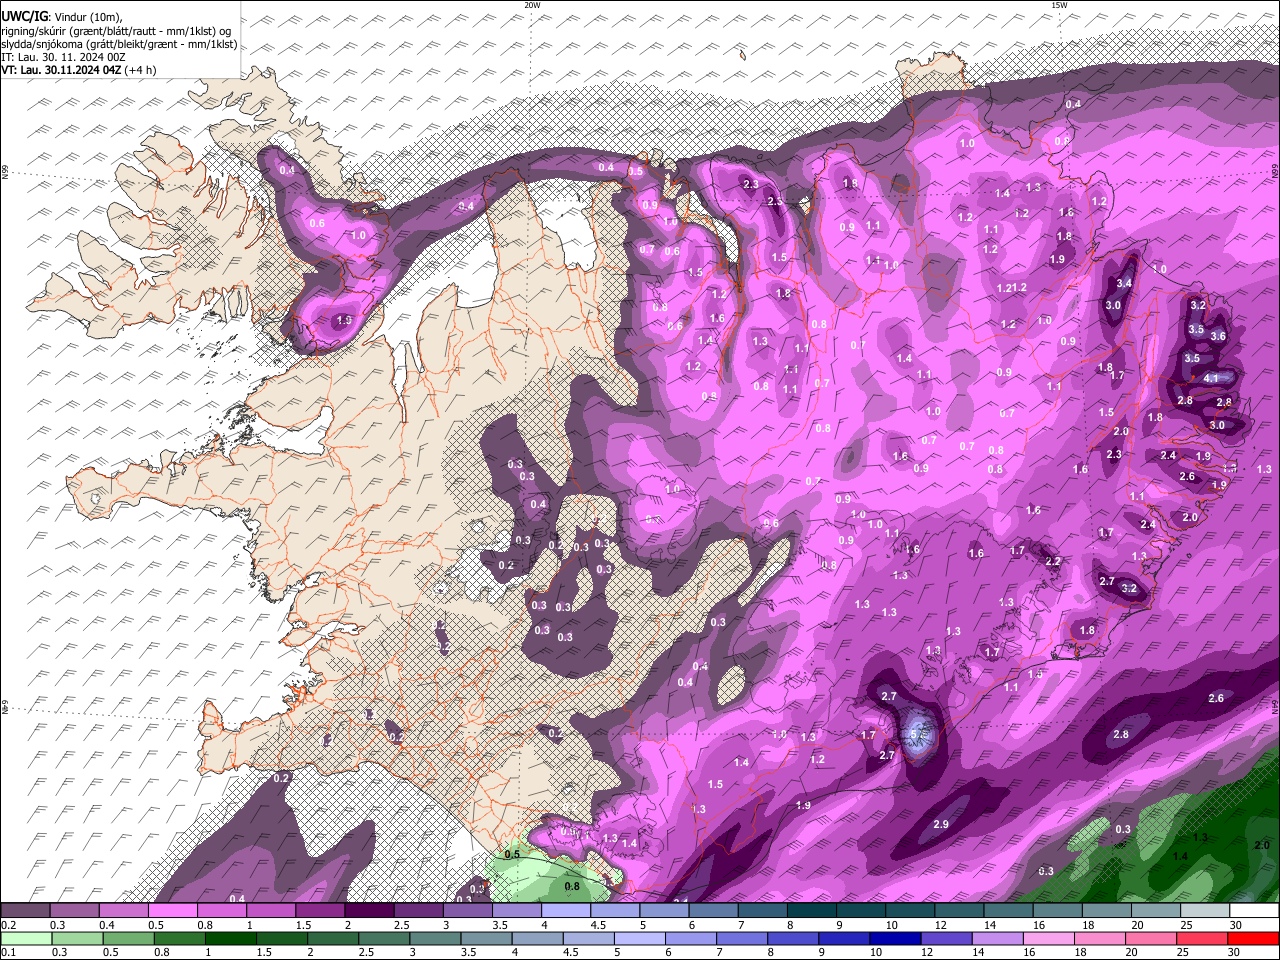Image resolution: width=1280 pixels, height=960 pixels.
Task: Click the '20W' longitude label
Action: [x=532, y=5]
